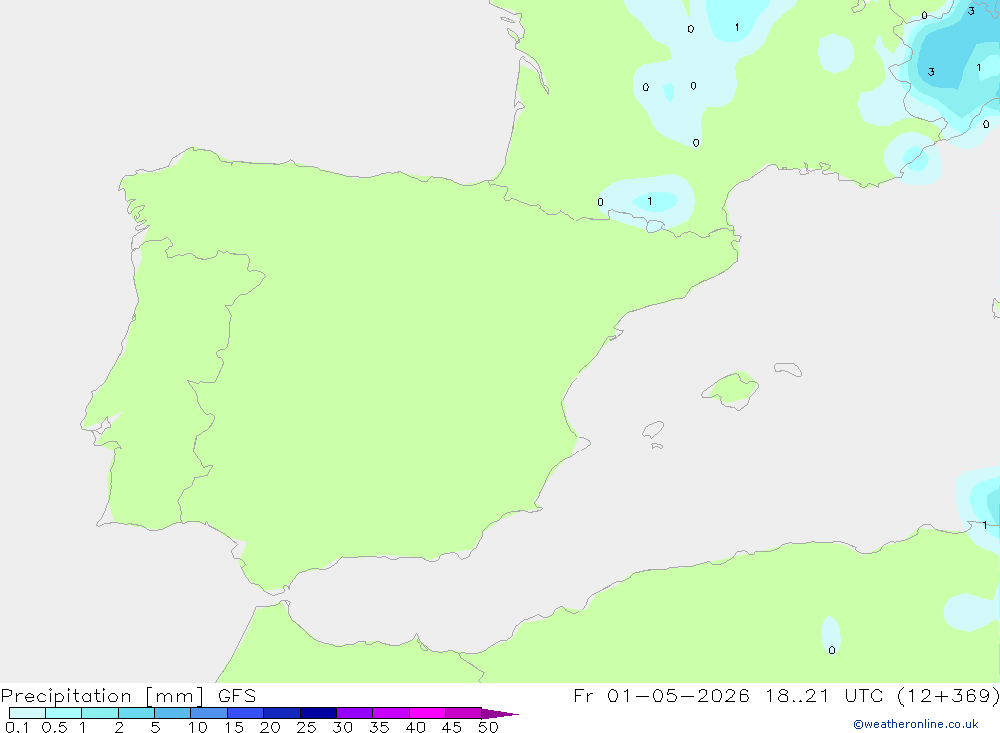
Task: Open the weatheronline.co.uk copyright link
Action: [x=915, y=724]
